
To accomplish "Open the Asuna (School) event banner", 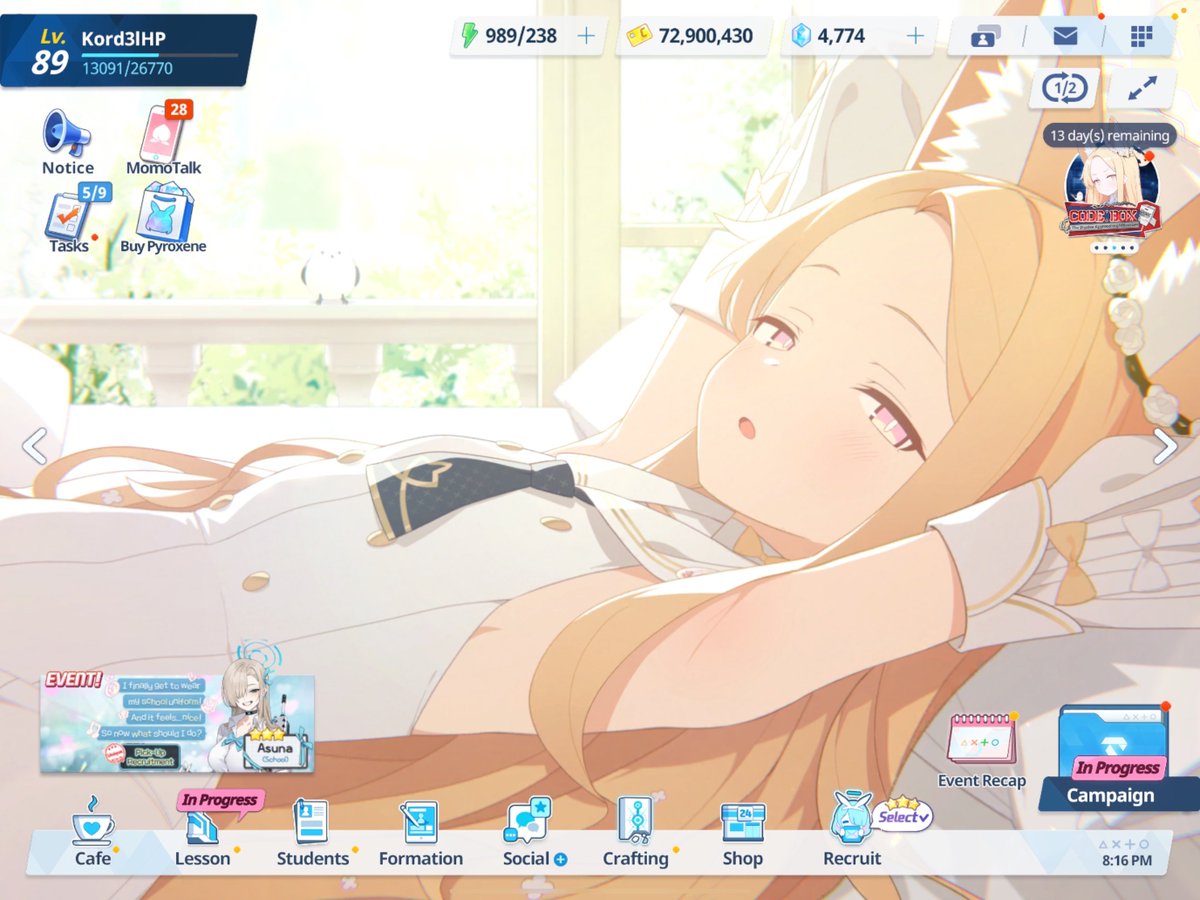I will click(177, 722).
